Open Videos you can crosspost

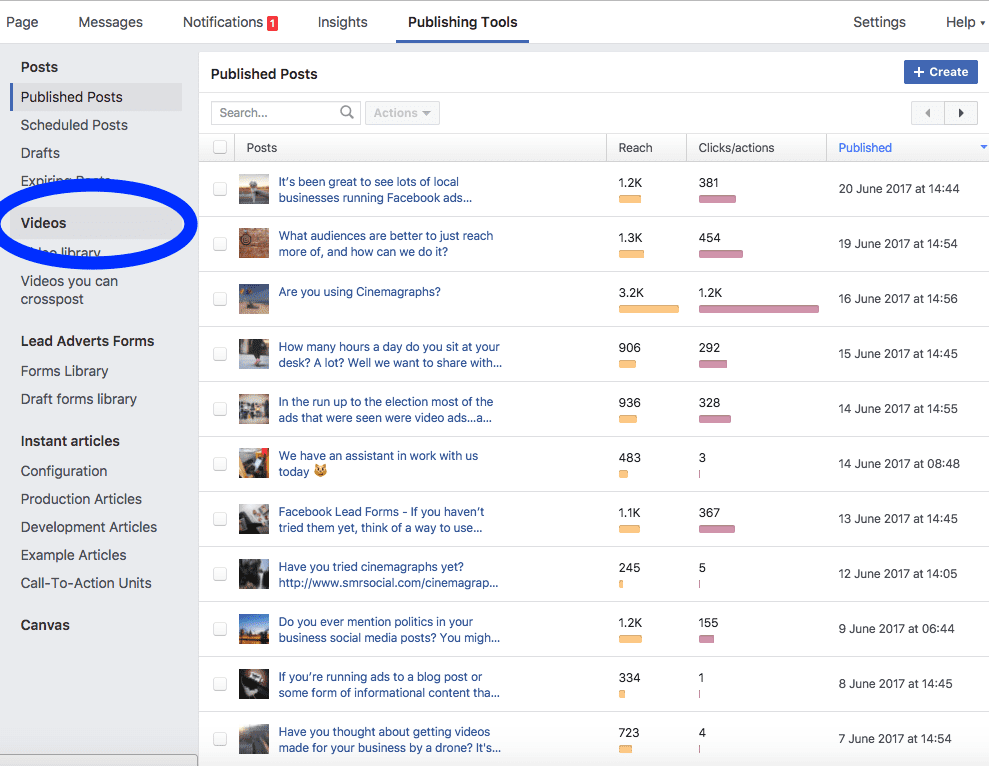[69, 290]
